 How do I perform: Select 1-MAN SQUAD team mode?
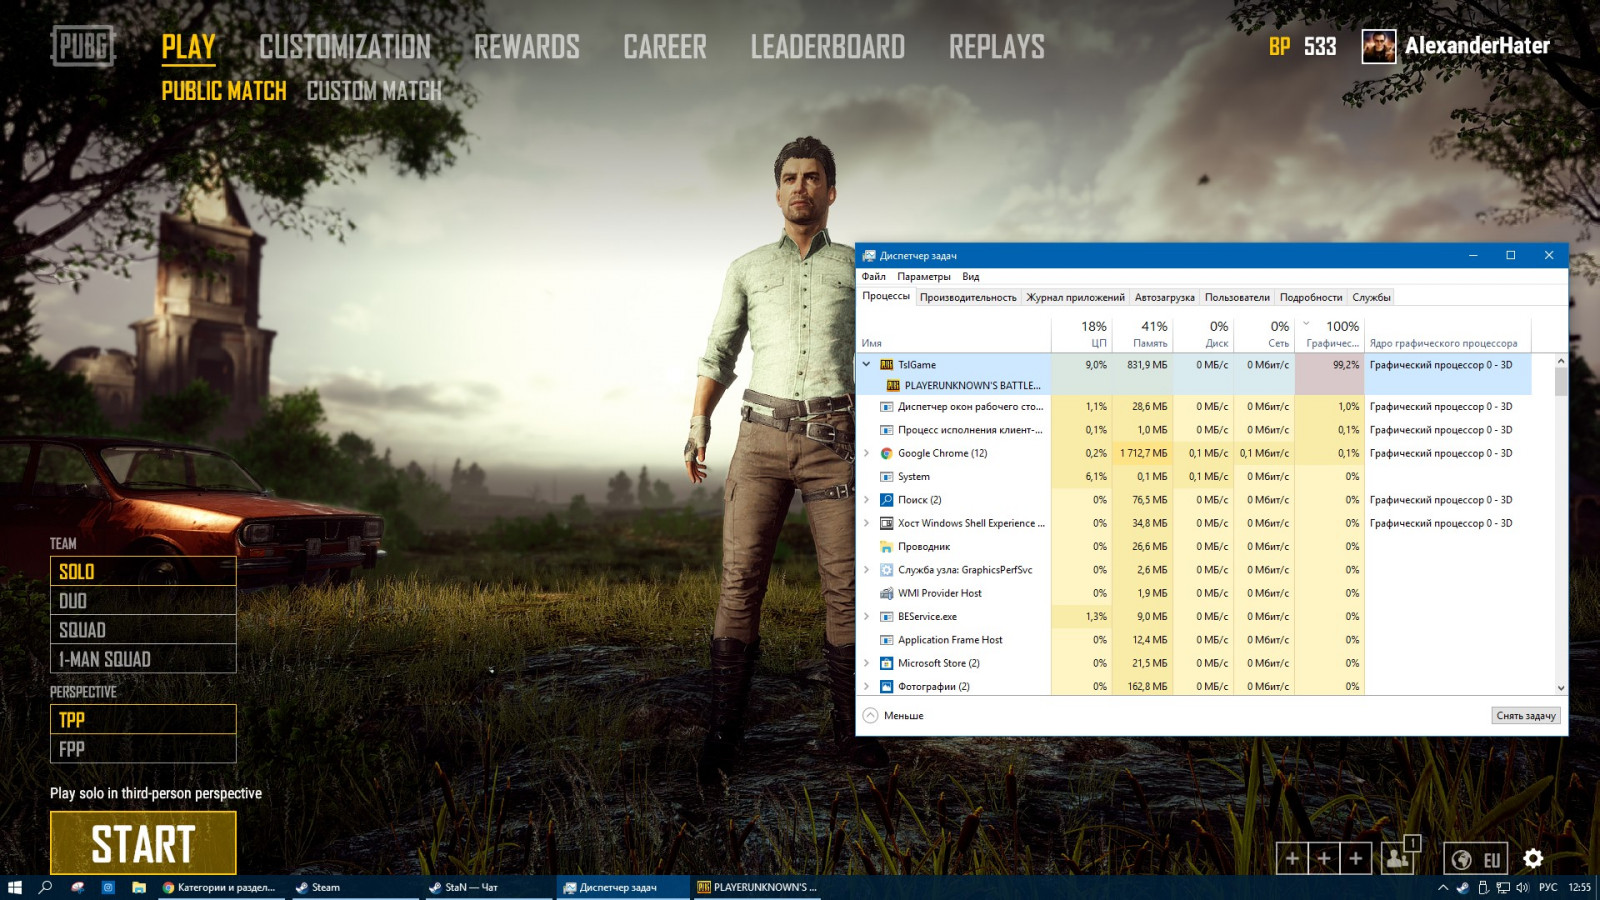[x=143, y=658]
